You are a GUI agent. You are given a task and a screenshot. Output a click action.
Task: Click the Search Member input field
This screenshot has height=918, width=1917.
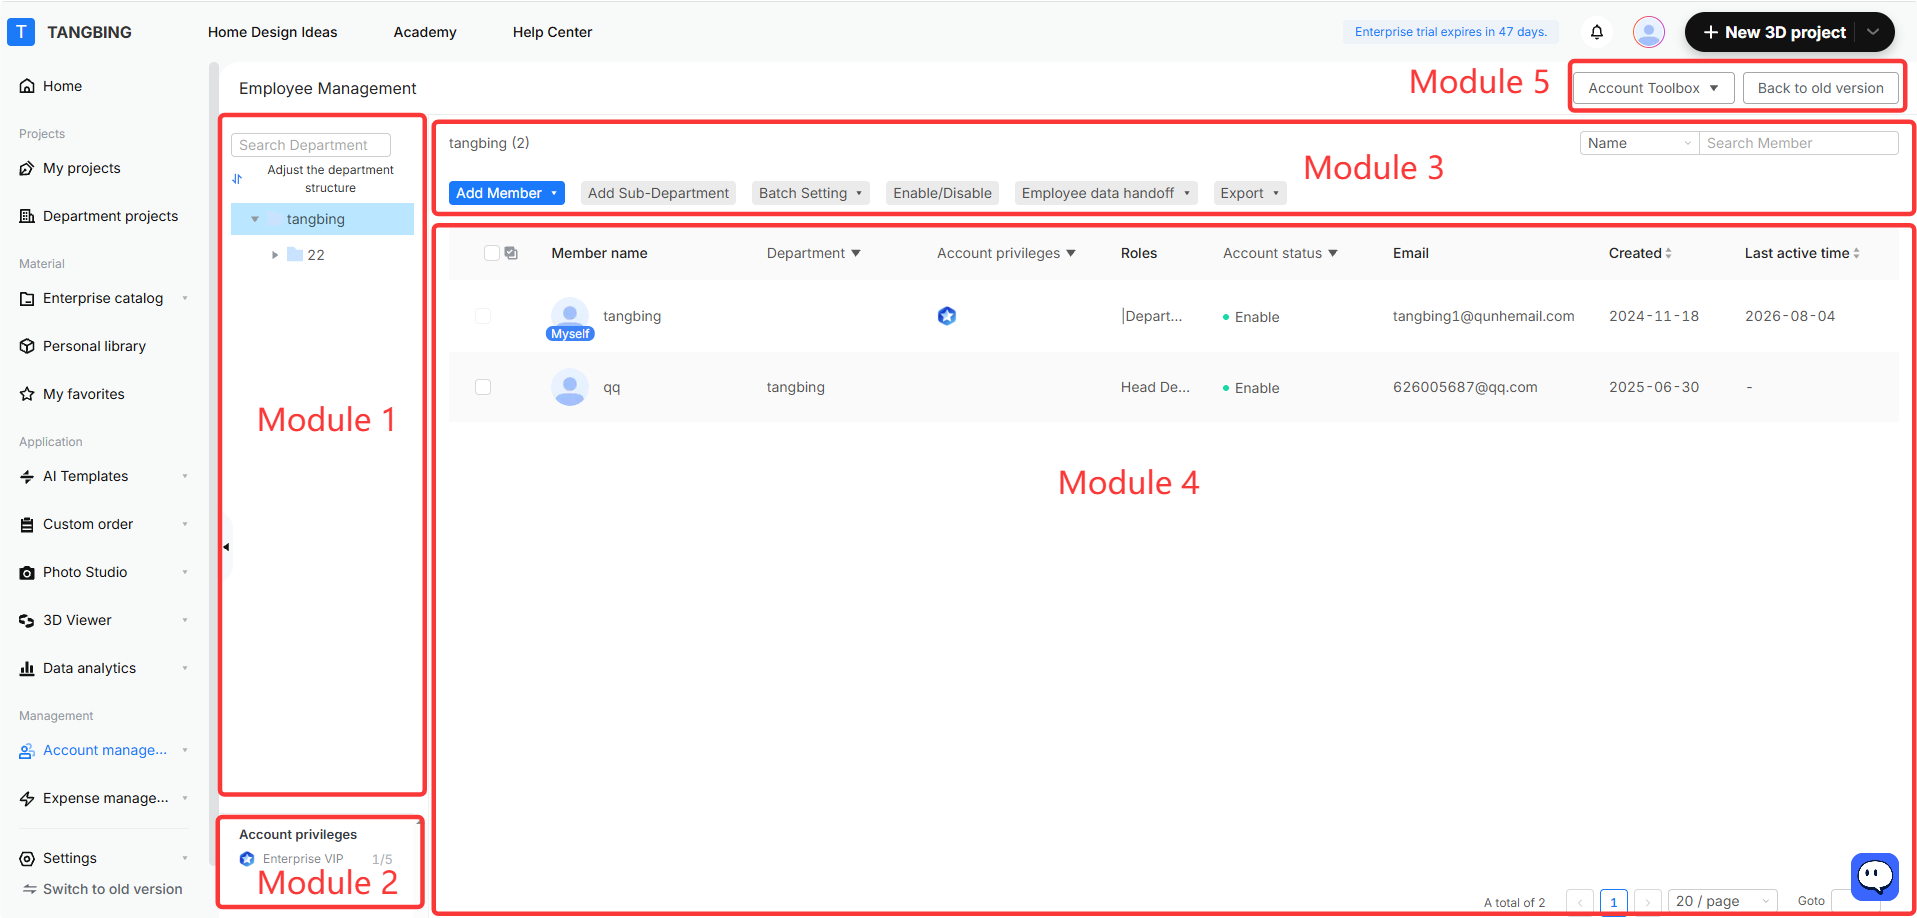click(1799, 143)
